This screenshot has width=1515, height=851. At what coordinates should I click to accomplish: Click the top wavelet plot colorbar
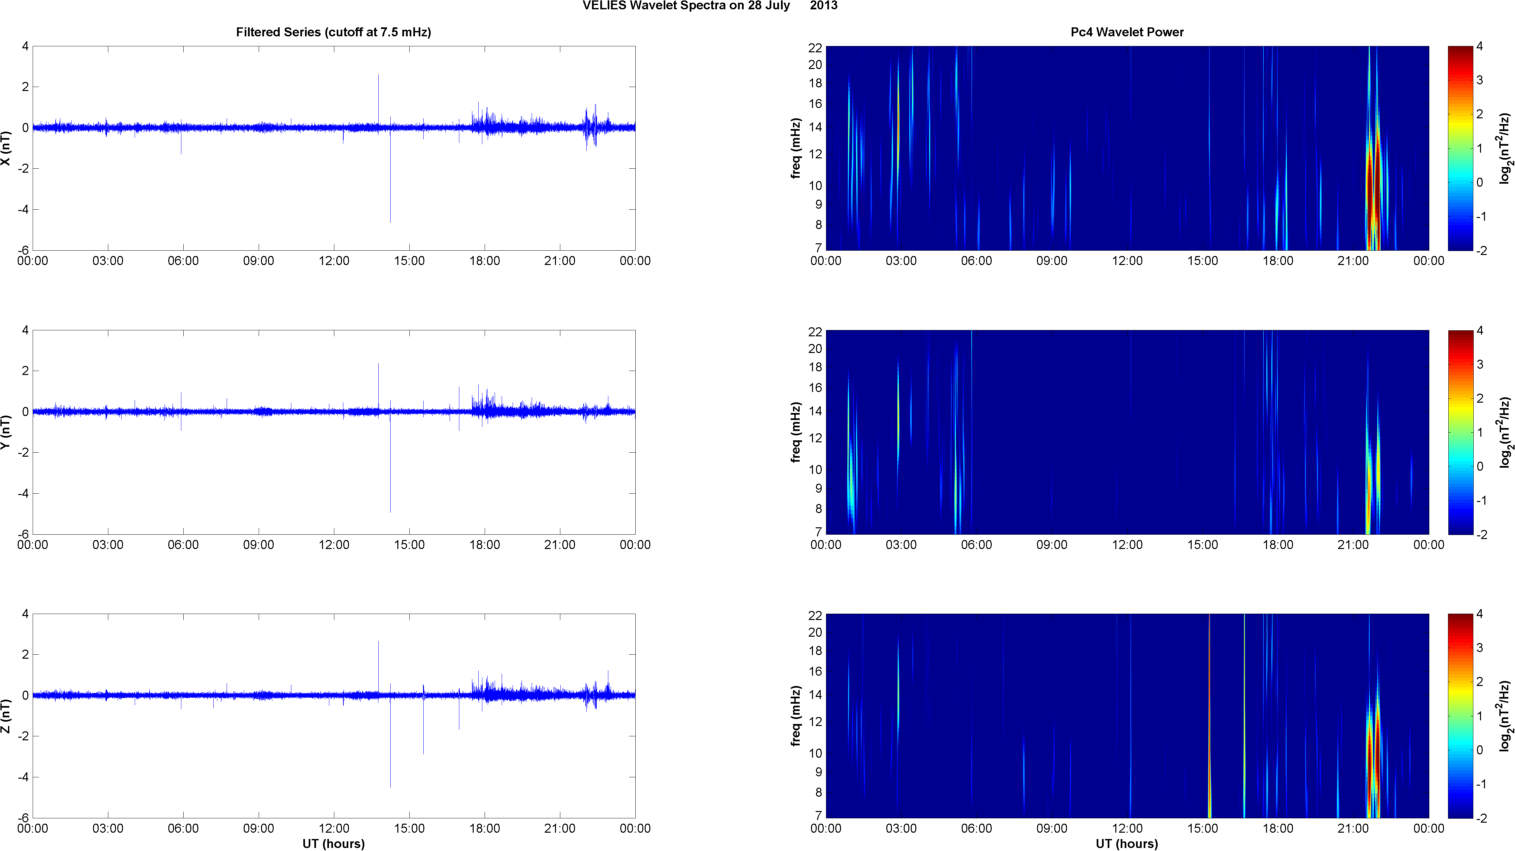1460,148
